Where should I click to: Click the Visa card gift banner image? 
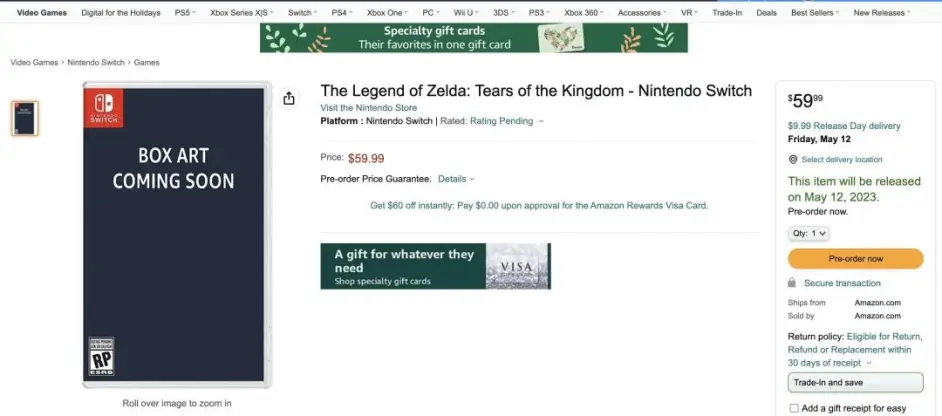pyautogui.click(x=517, y=266)
